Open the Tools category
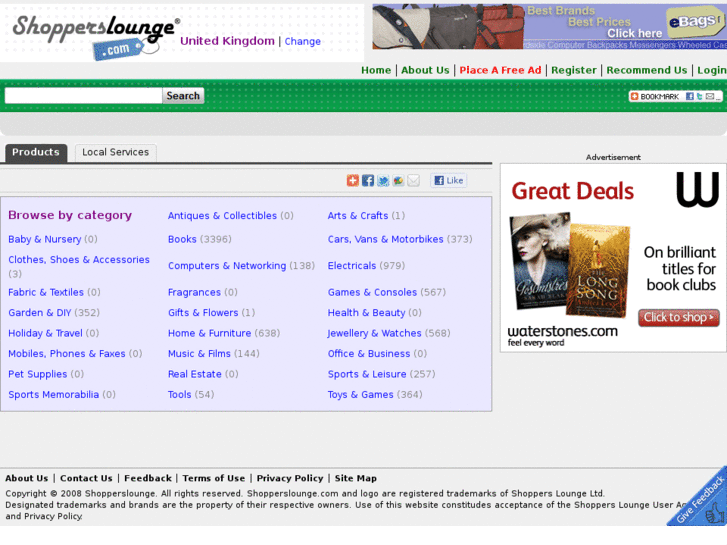The height and width of the screenshot is (545, 727). click(179, 394)
